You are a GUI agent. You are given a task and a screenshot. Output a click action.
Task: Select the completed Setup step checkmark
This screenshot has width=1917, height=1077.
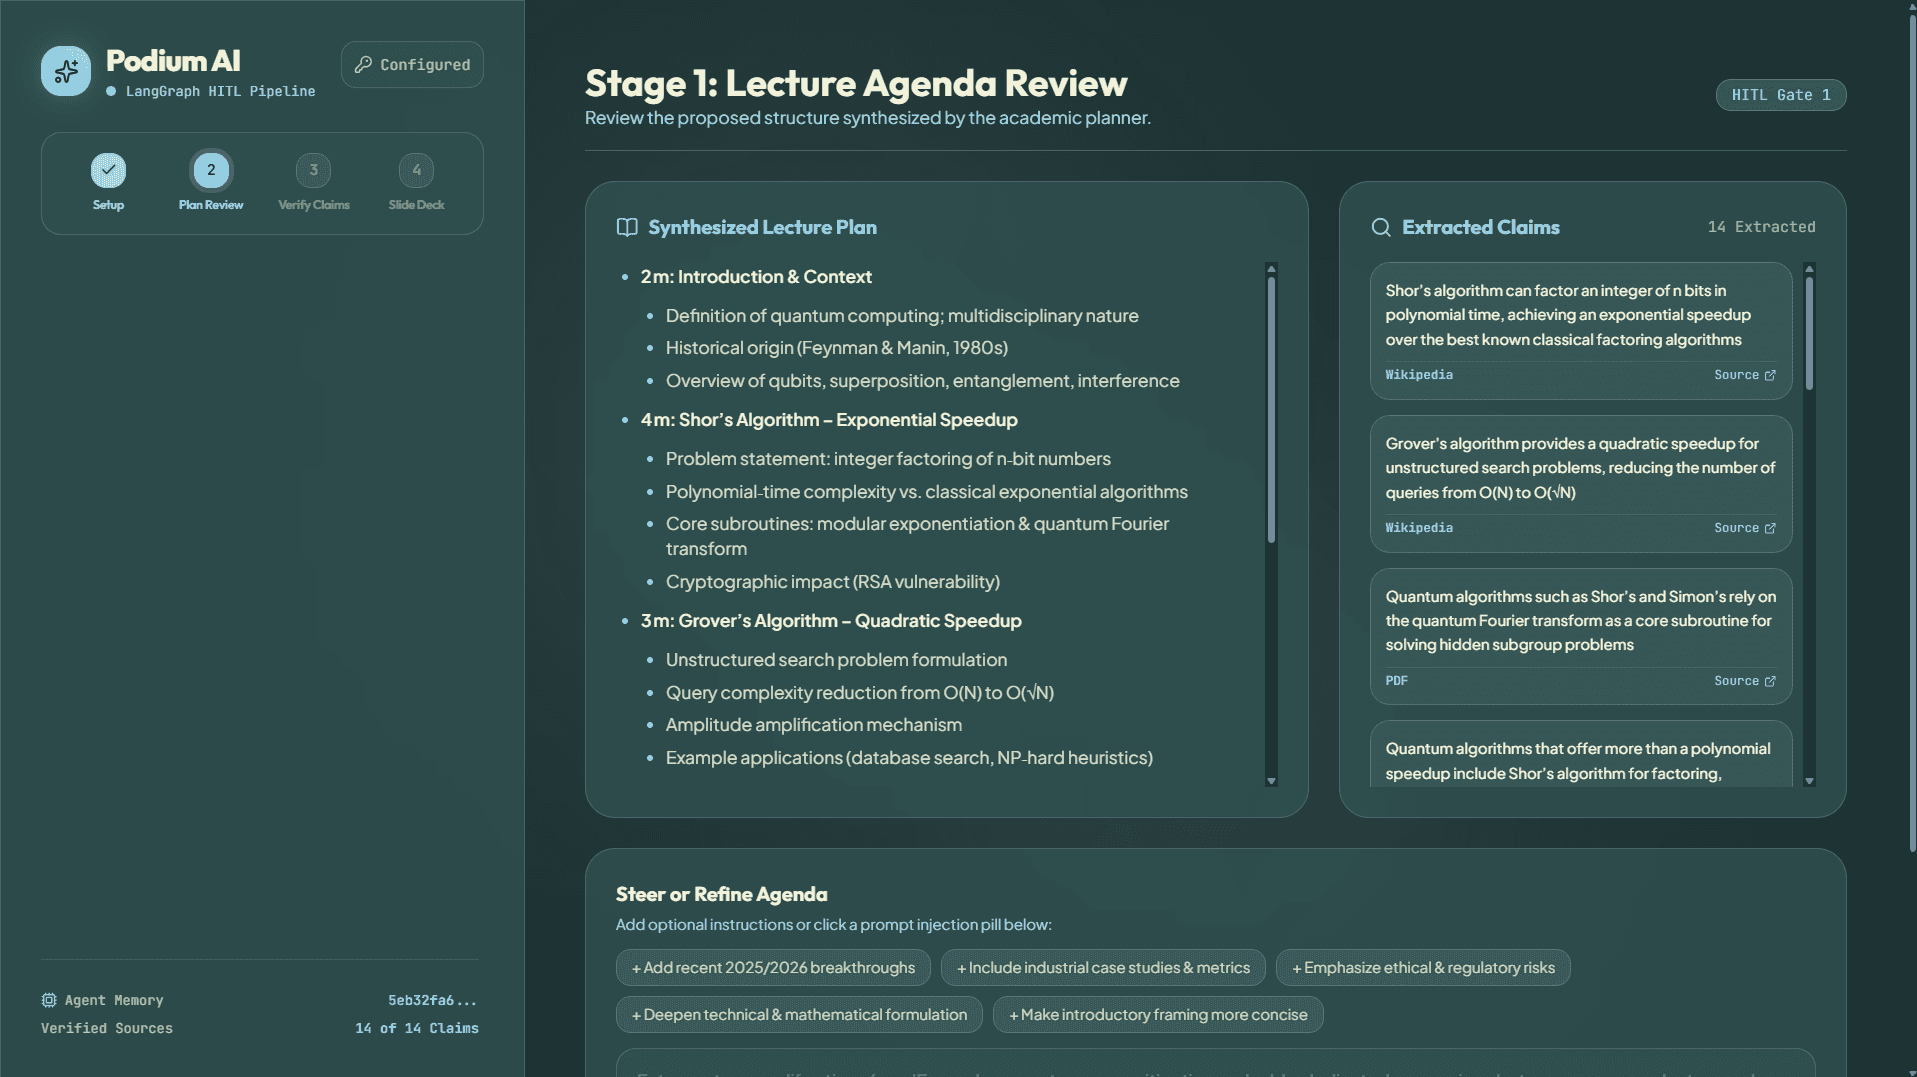[x=108, y=170]
